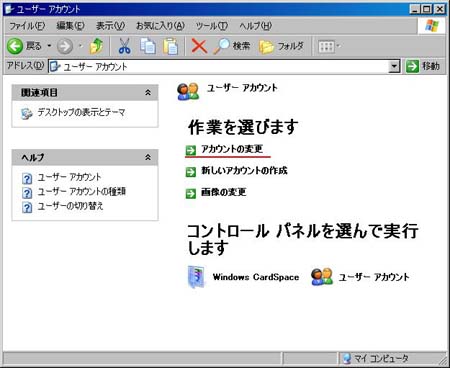Click the Paste clipboard icon

click(x=170, y=46)
